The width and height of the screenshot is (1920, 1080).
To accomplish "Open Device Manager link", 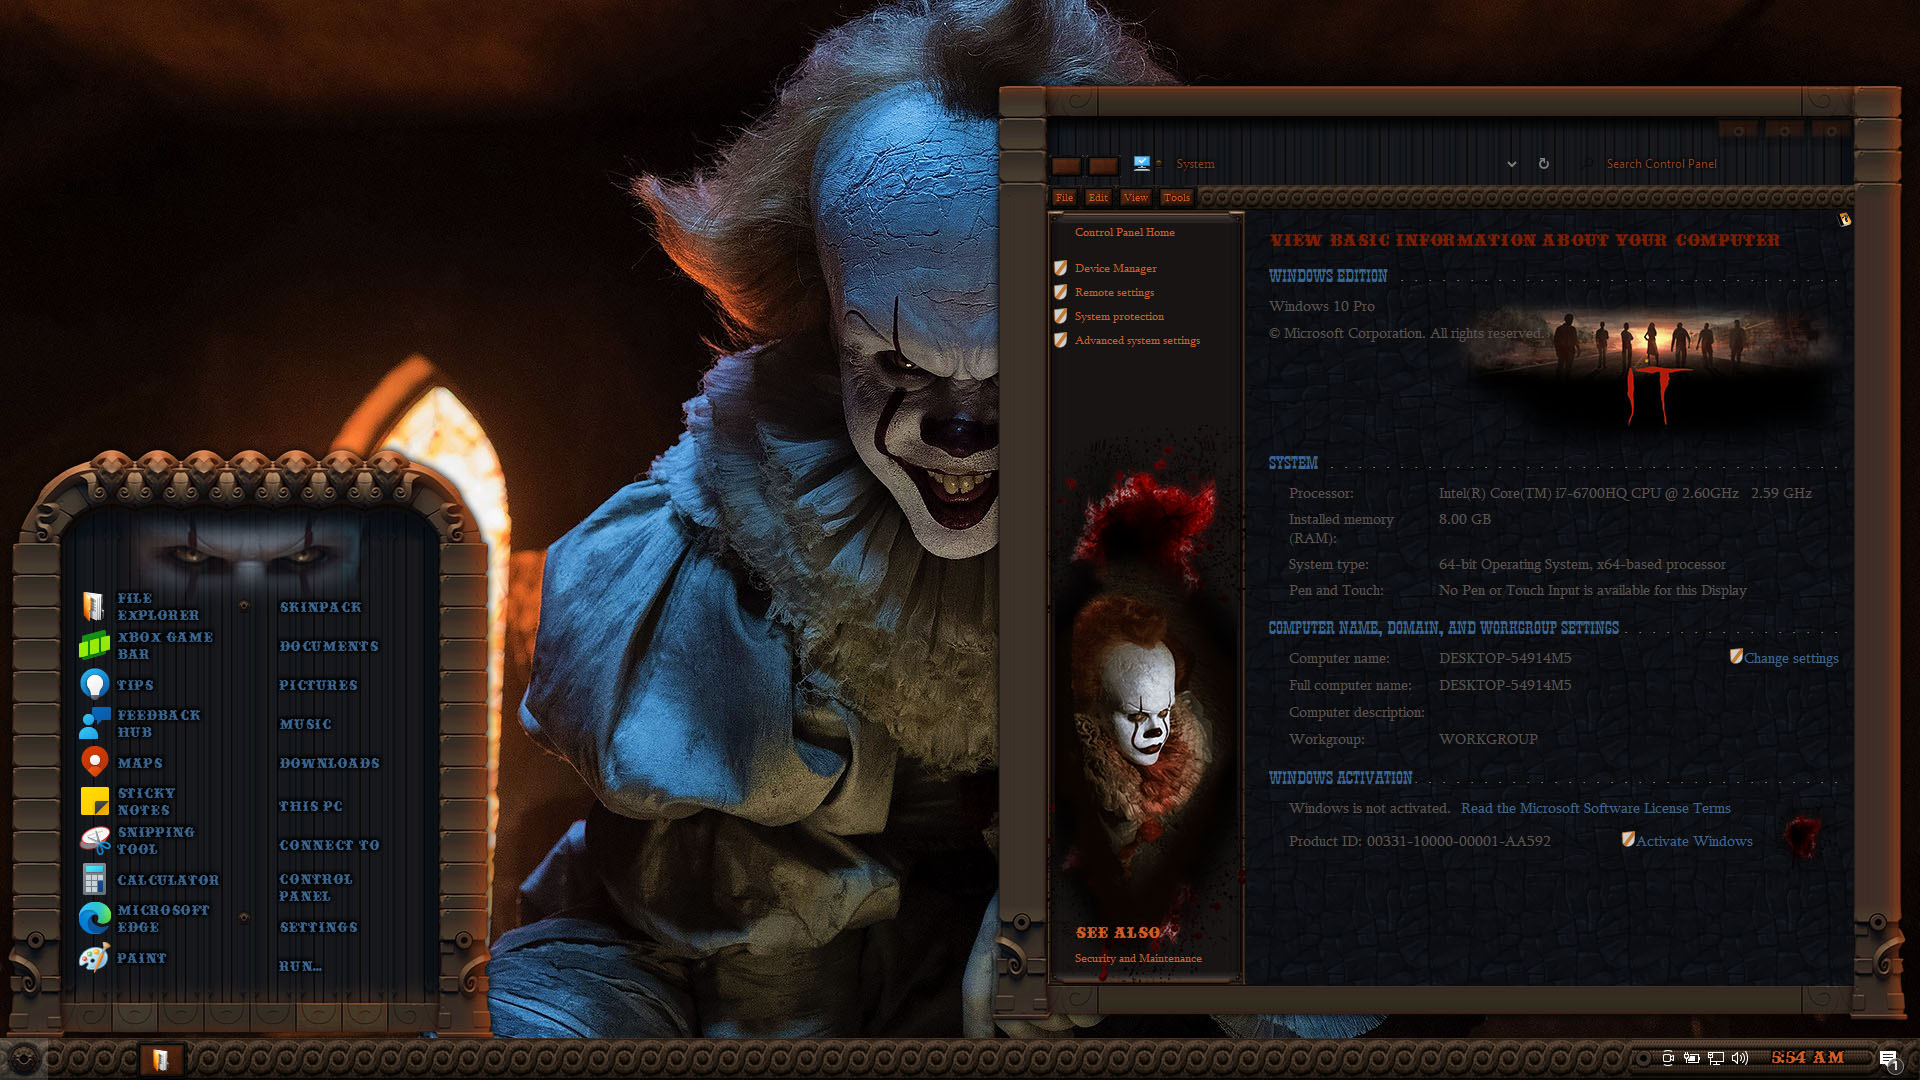I will pyautogui.click(x=1115, y=268).
